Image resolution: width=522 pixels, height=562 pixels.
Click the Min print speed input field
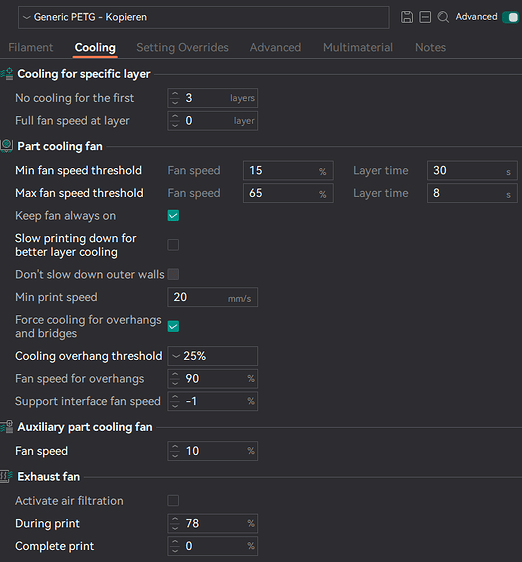click(x=212, y=297)
